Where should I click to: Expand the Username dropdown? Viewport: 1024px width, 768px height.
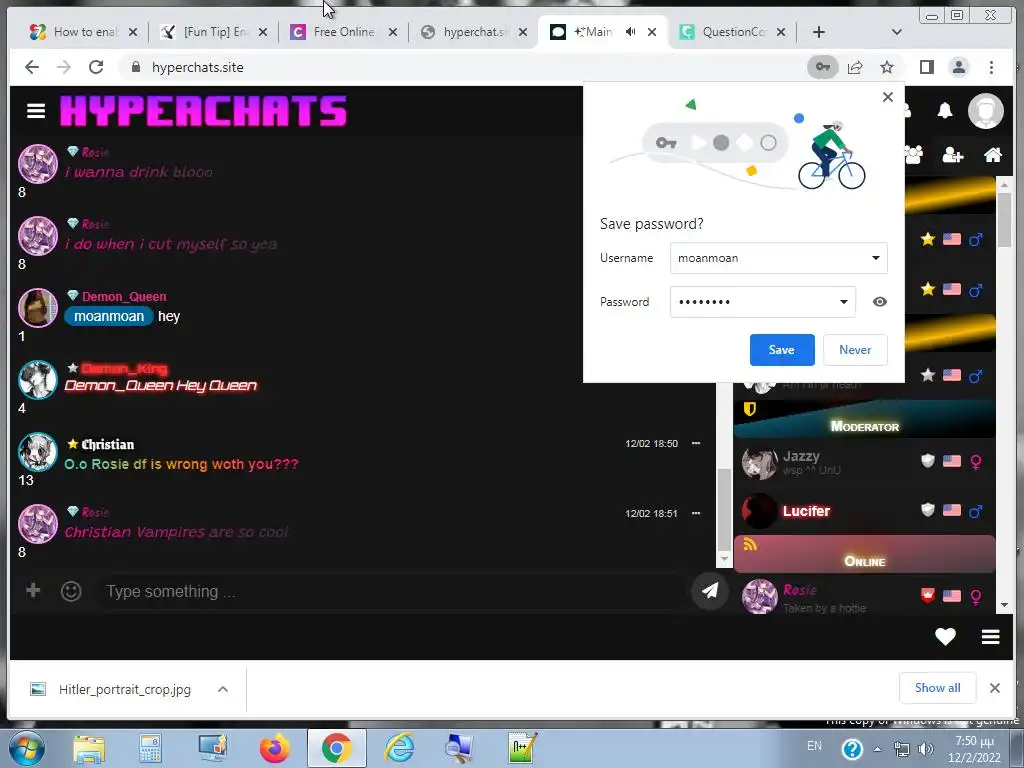[x=876, y=258]
